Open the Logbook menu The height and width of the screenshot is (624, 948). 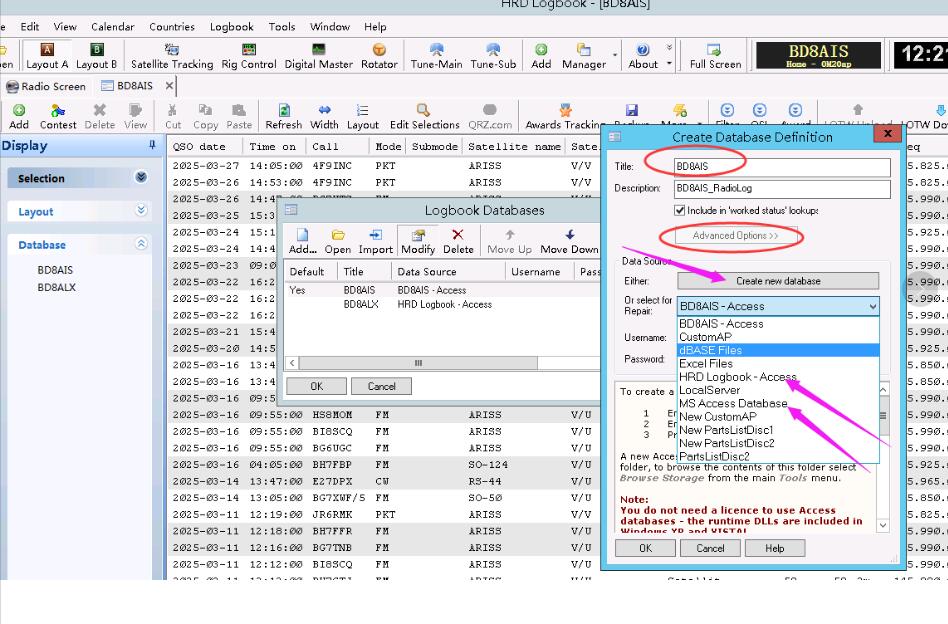[x=232, y=27]
